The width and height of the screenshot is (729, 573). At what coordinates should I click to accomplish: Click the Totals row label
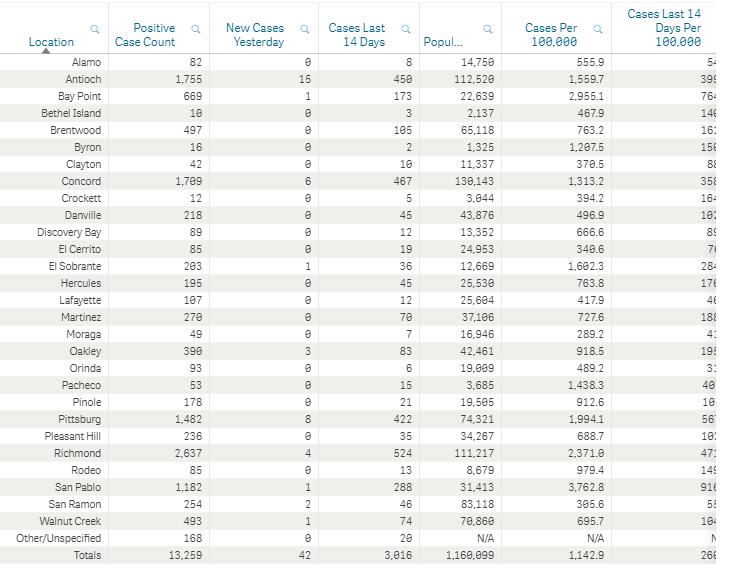87,555
